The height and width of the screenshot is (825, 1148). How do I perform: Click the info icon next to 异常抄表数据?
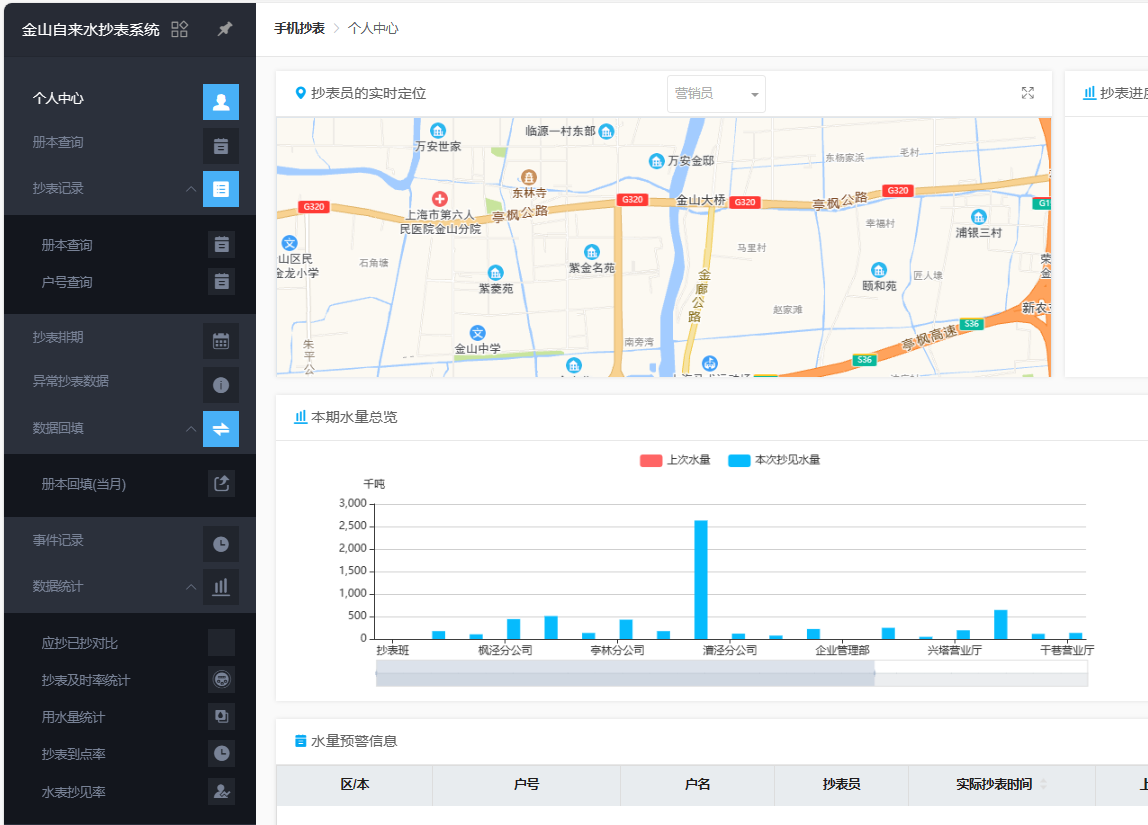(x=221, y=384)
